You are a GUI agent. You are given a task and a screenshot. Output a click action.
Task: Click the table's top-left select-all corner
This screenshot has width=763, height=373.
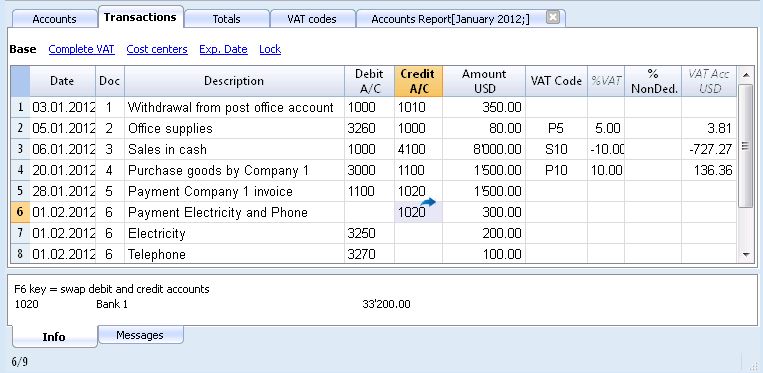(x=20, y=81)
